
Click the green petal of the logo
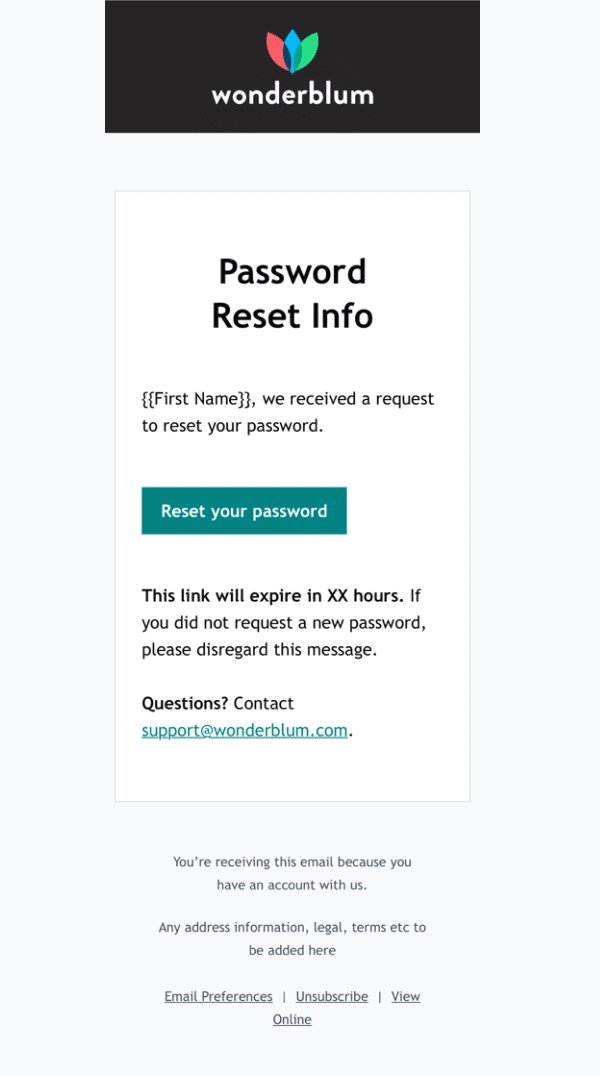point(309,52)
